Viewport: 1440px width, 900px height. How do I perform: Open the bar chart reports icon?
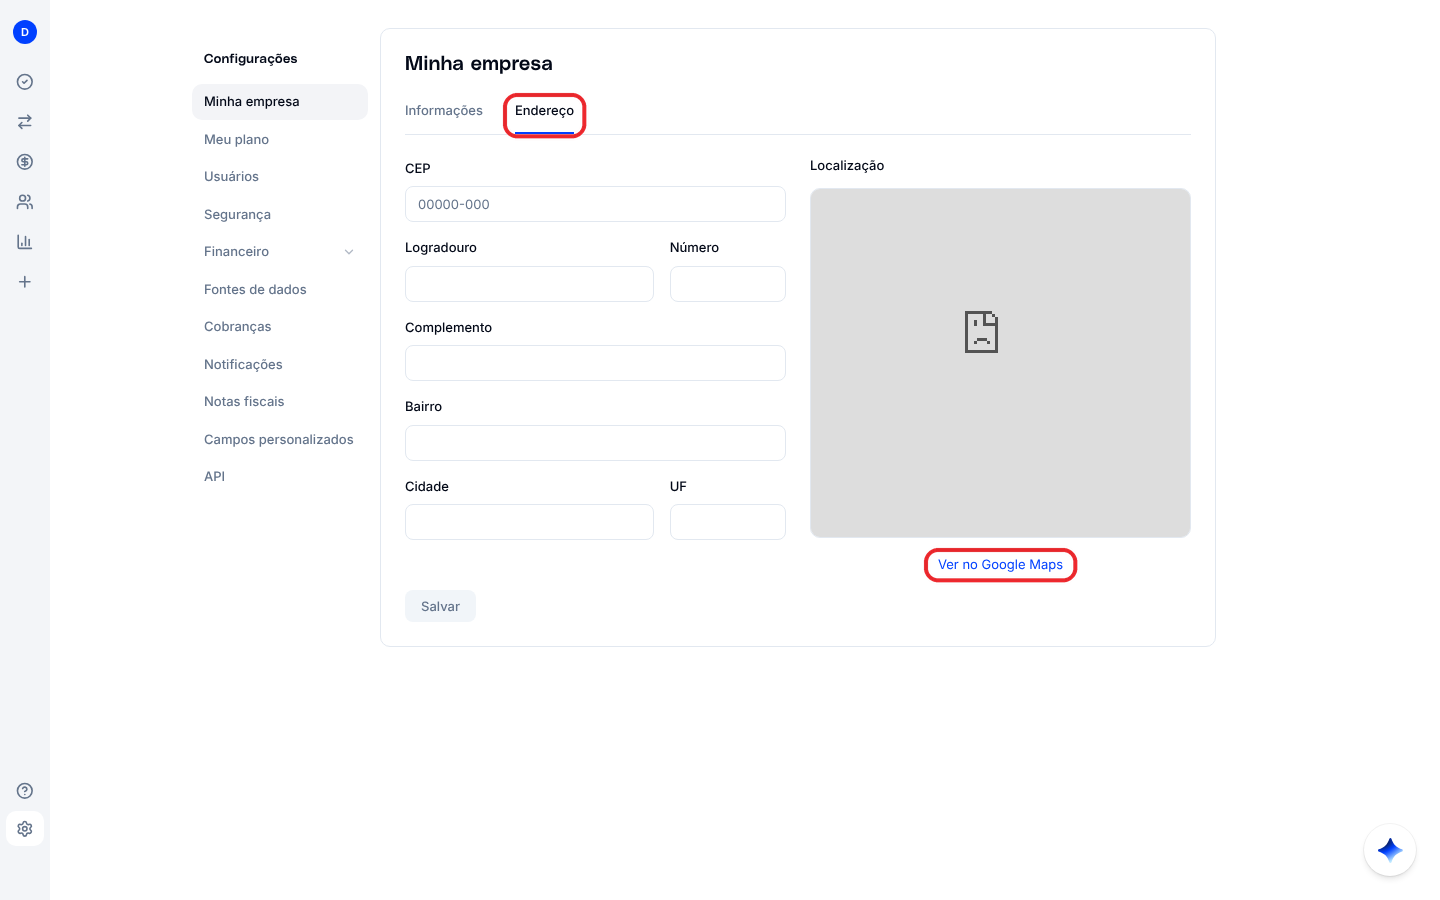(25, 242)
